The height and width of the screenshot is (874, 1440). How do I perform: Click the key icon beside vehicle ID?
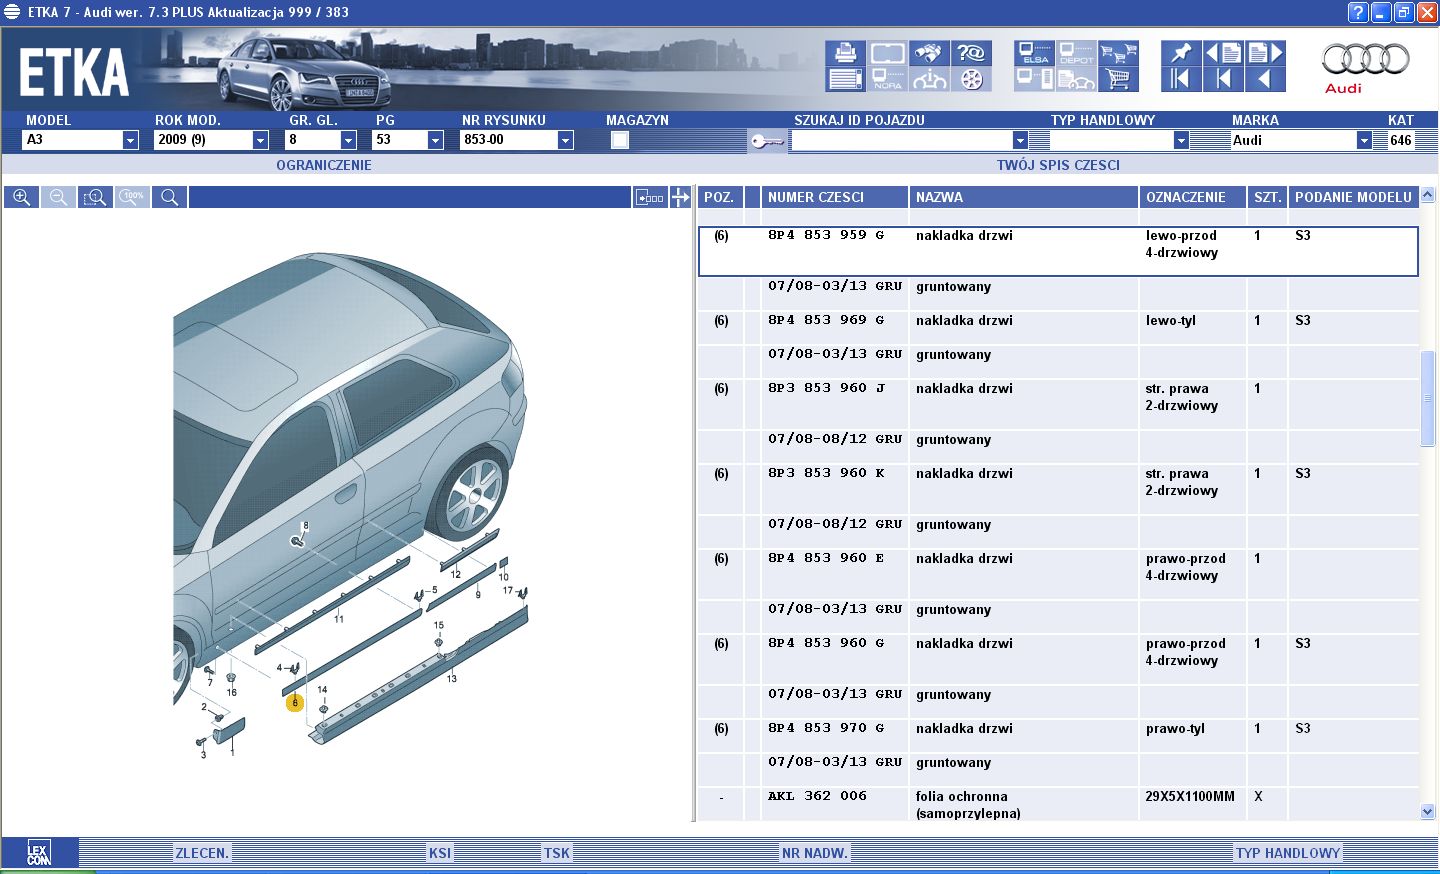[x=767, y=141]
